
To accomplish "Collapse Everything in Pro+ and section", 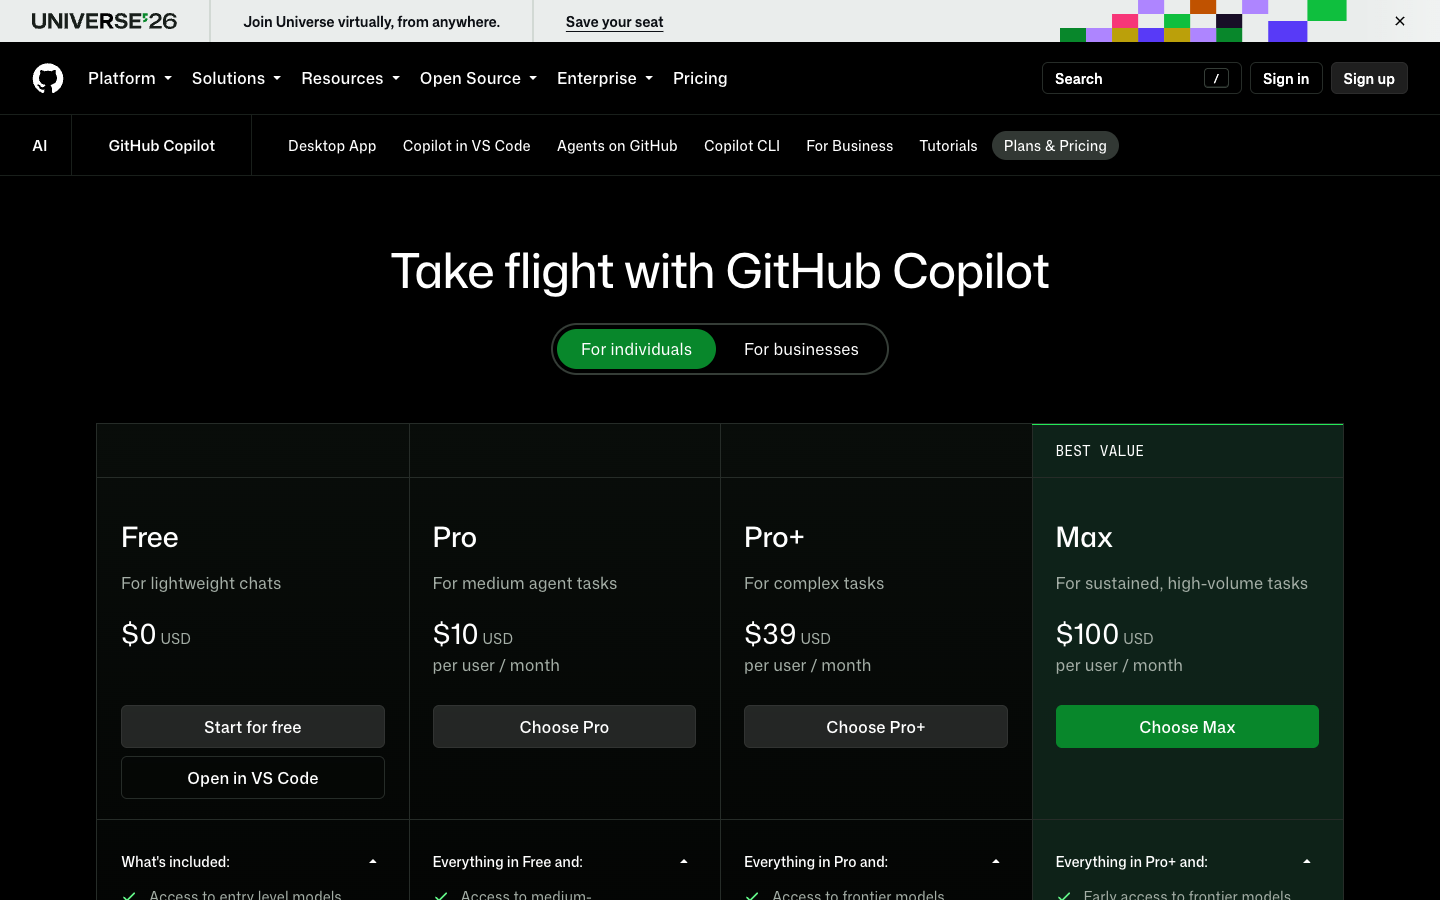I will tap(1187, 862).
